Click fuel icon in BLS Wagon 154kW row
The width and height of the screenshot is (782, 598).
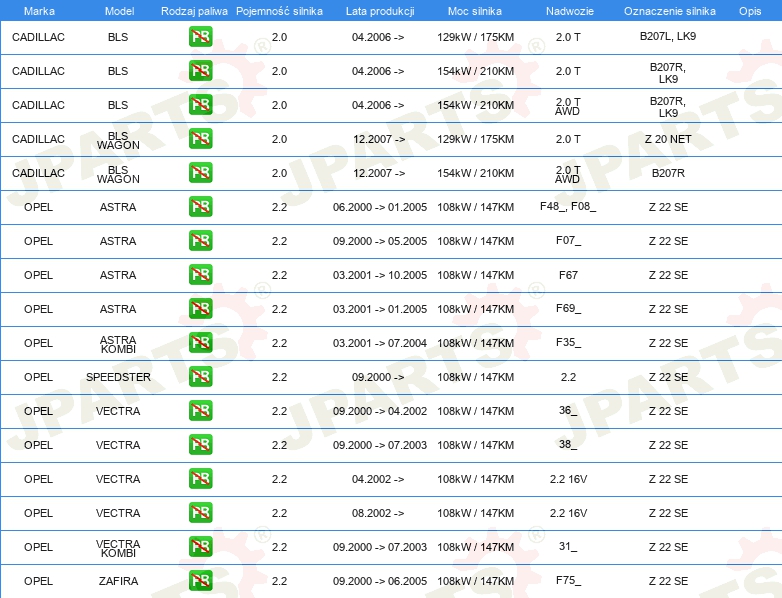(200, 173)
